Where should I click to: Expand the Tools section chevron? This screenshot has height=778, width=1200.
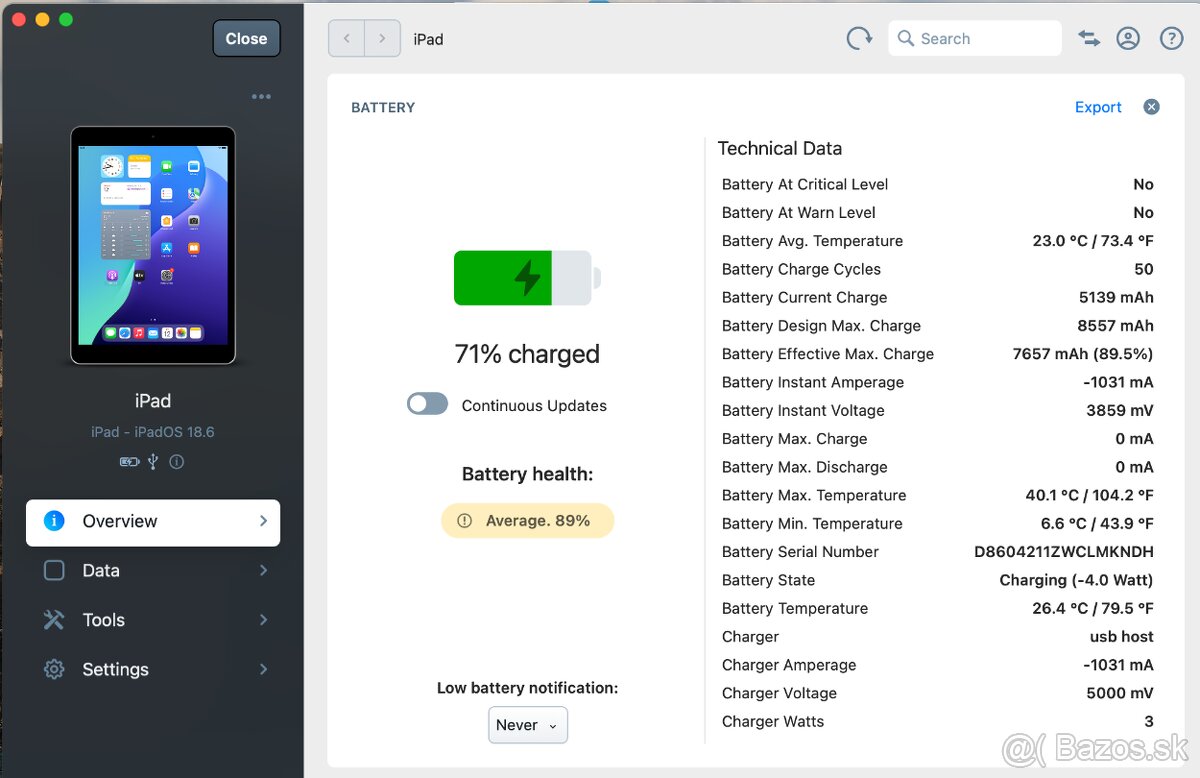click(x=263, y=620)
